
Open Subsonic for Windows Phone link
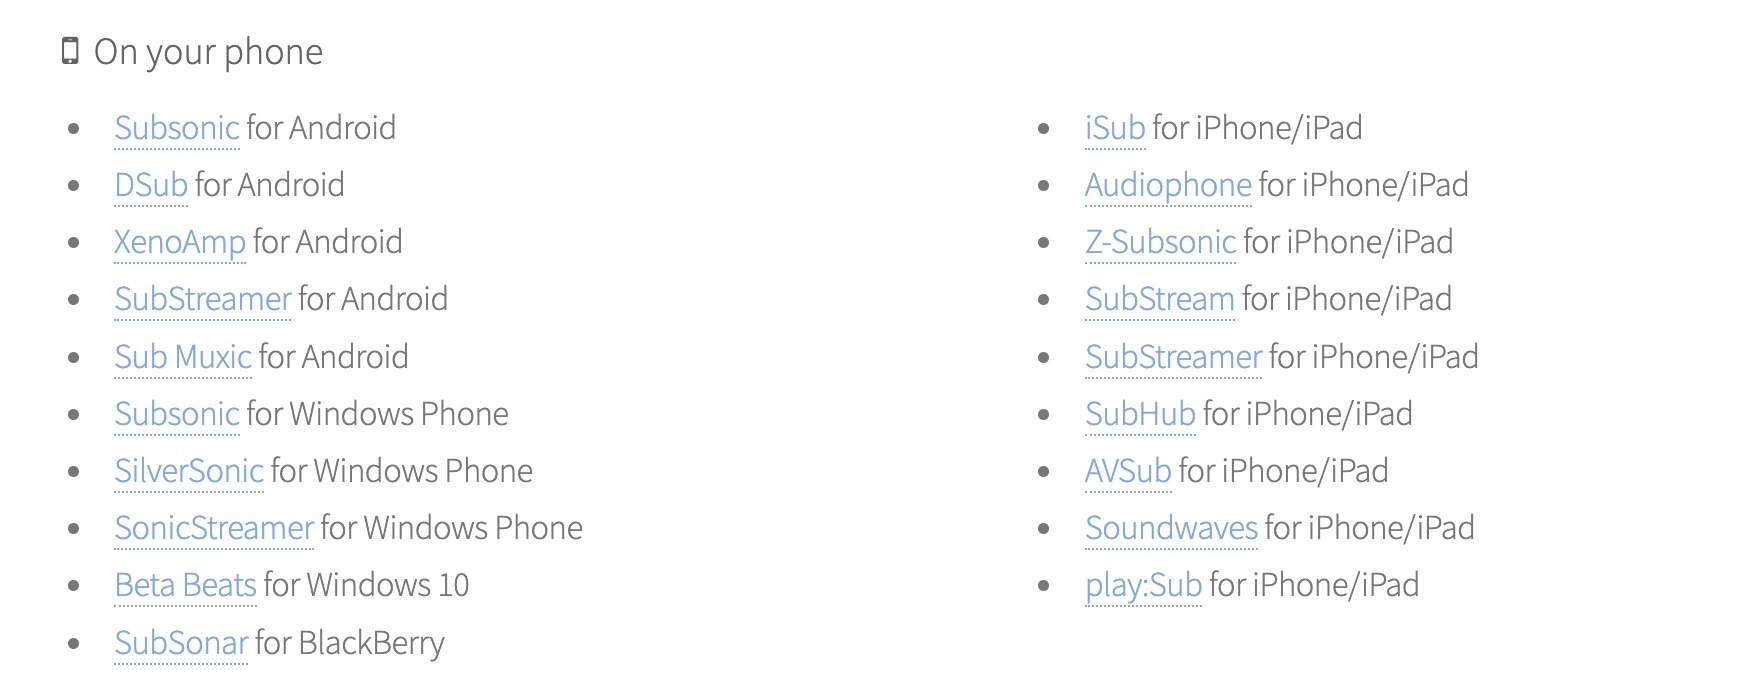pyautogui.click(x=177, y=414)
